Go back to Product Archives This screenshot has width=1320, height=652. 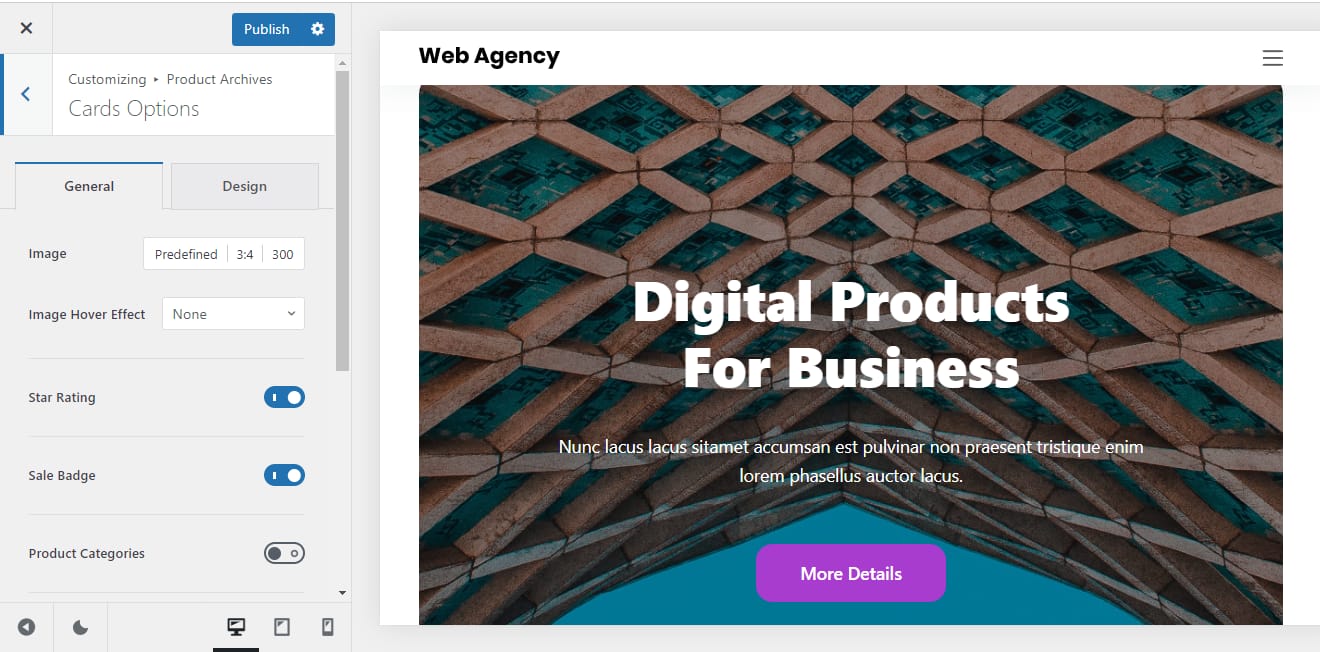tap(26, 94)
